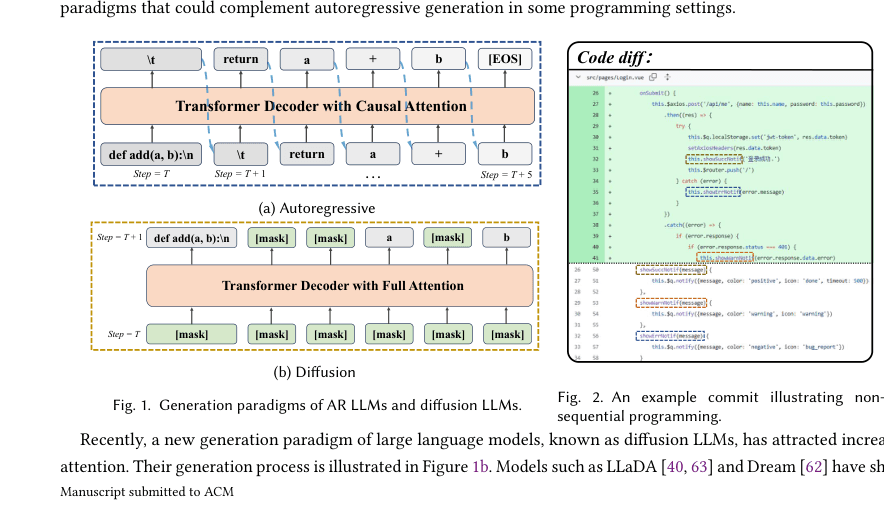Click 'def add(a, b):\n' box in Autoregressive figure
This screenshot has width=884, height=516.
point(151,154)
